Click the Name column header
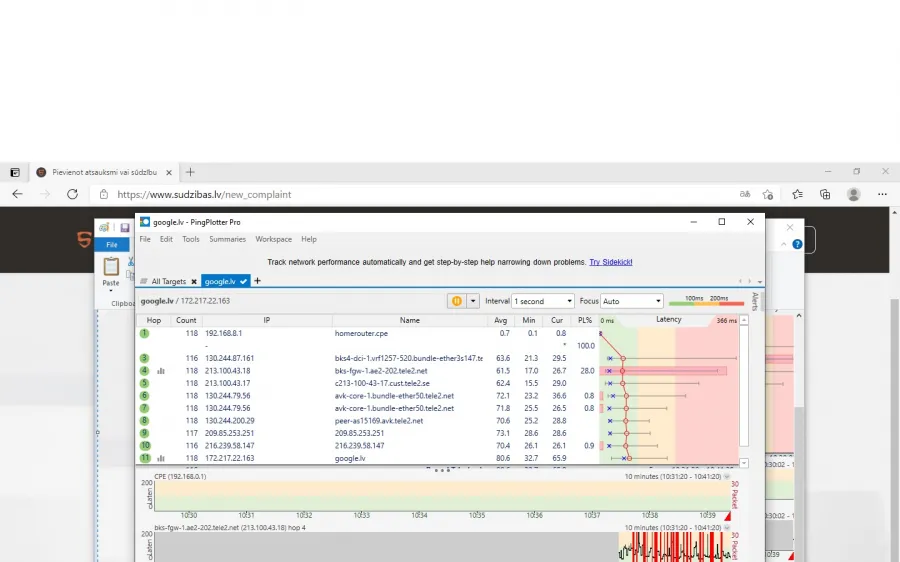900x562 pixels. 410,320
